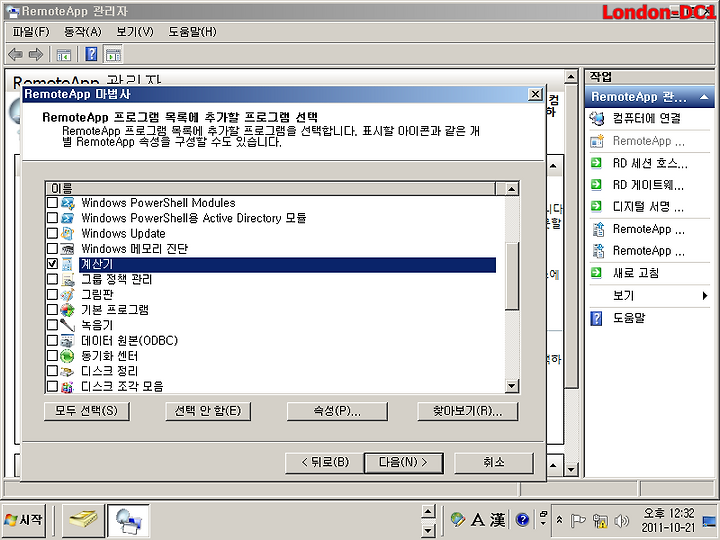Screen dimensions: 720x540
Task: Click the language bar help icon
Action: (523, 519)
